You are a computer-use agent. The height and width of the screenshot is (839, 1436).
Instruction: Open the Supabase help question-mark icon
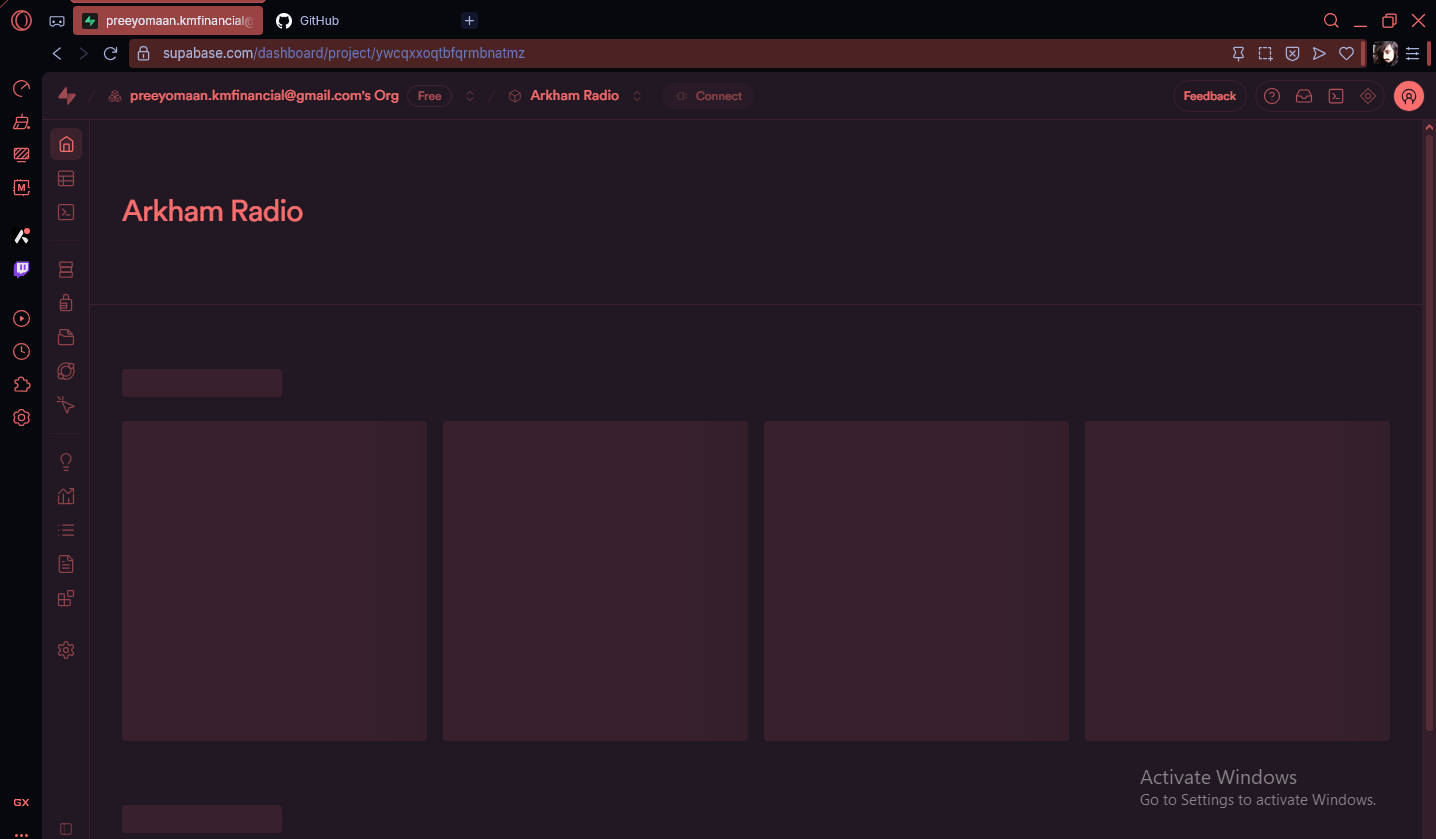point(1272,96)
